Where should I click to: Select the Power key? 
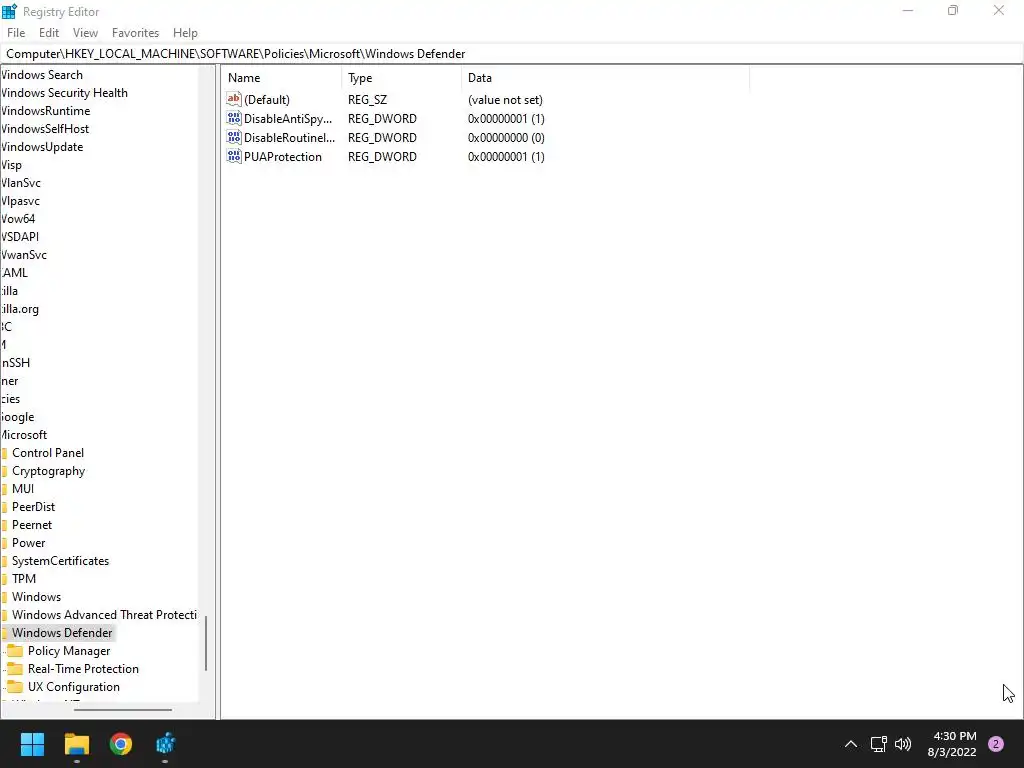[29, 543]
